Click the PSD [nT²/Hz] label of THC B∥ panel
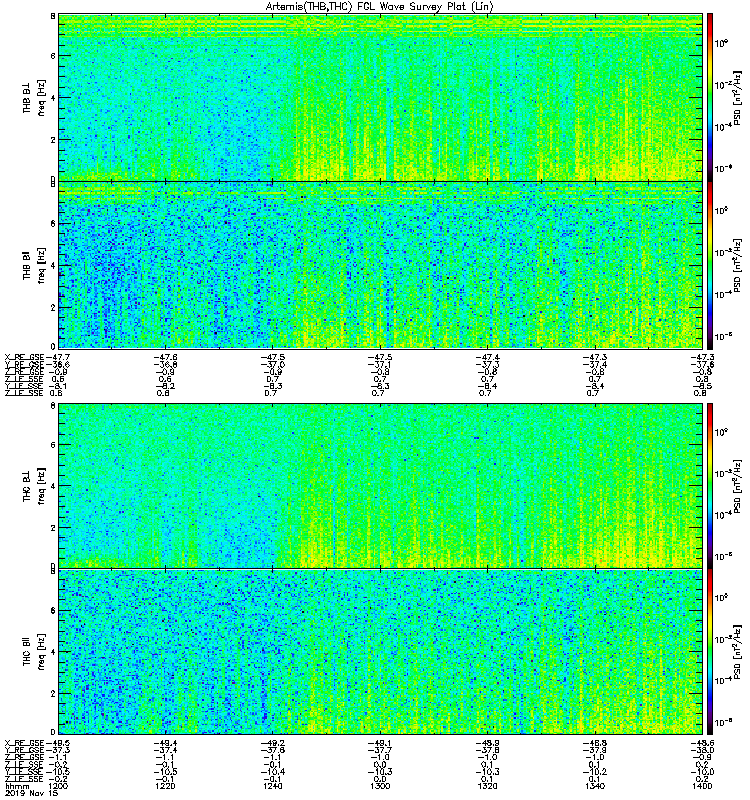Viewport: 750px width, 800px height. click(737, 651)
